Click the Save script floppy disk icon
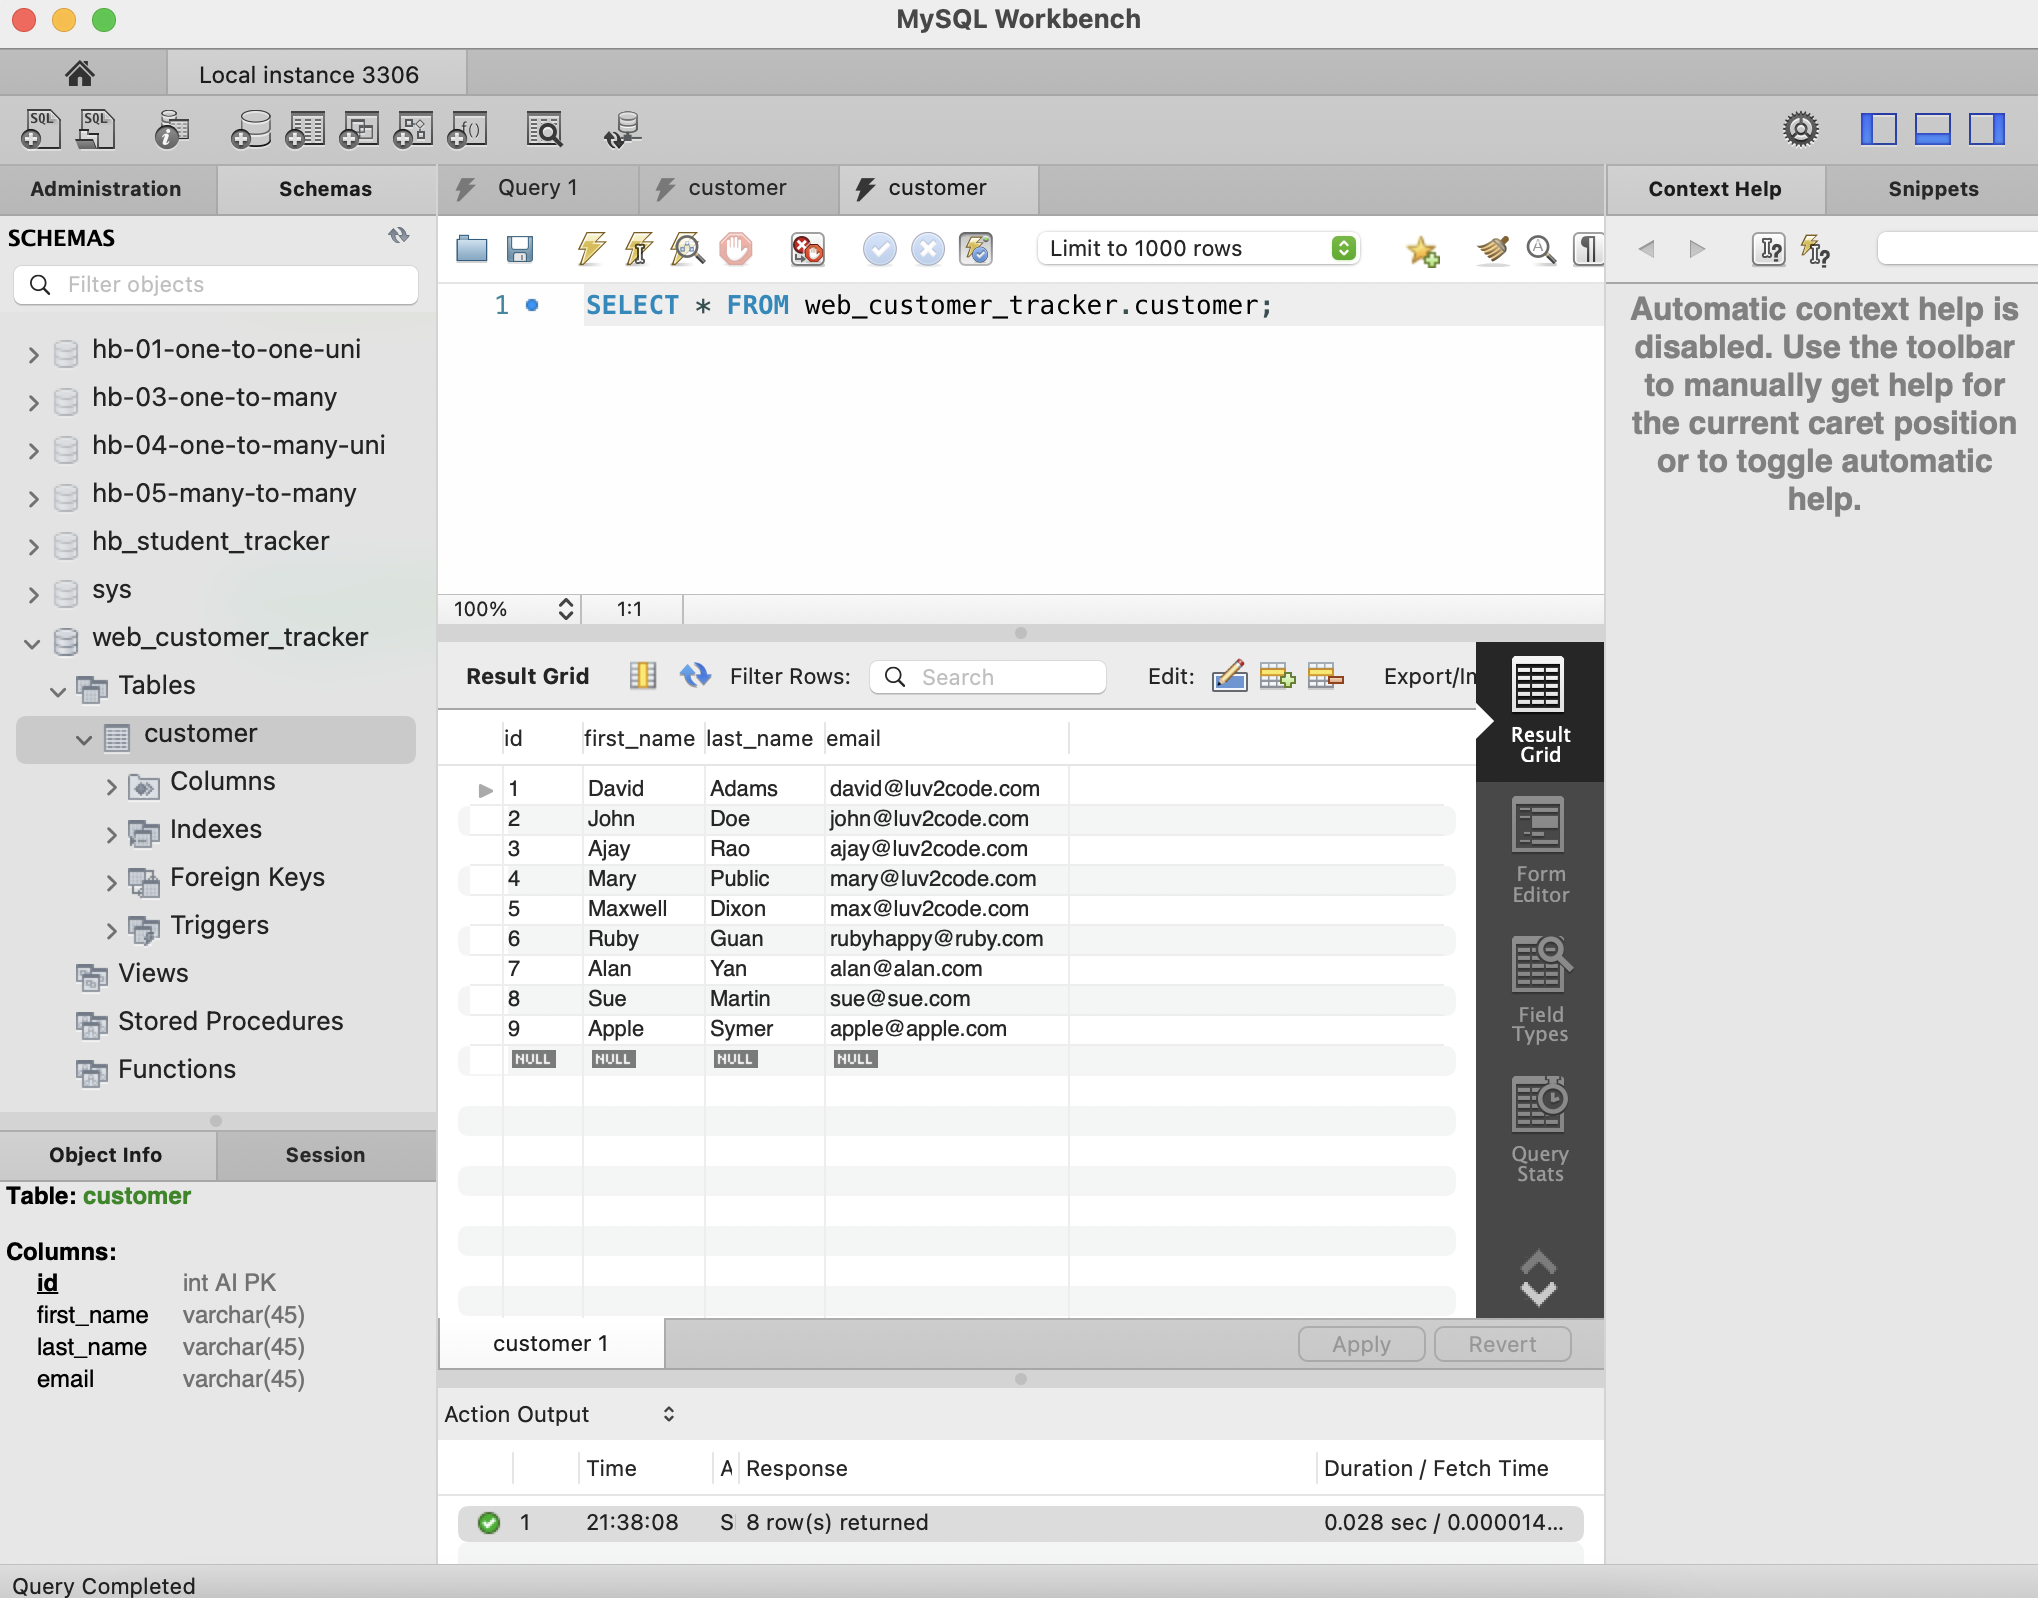 click(520, 249)
